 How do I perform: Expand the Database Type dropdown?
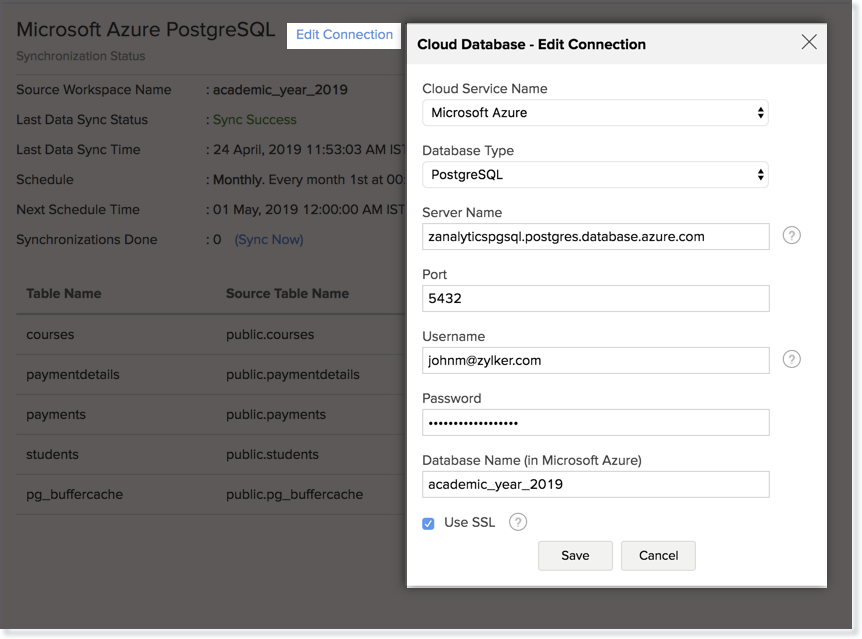tap(595, 175)
